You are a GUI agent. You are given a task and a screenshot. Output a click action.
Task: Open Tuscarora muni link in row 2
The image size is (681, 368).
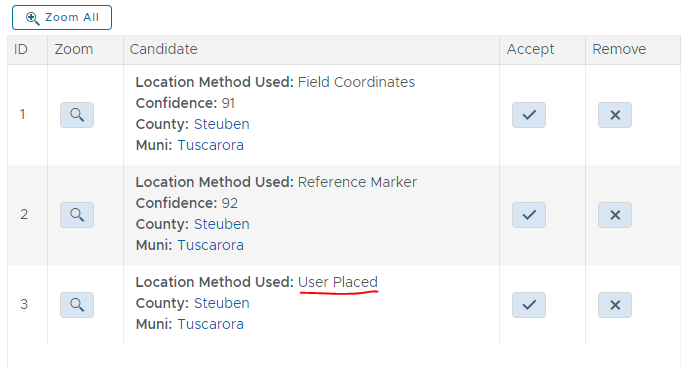click(211, 245)
